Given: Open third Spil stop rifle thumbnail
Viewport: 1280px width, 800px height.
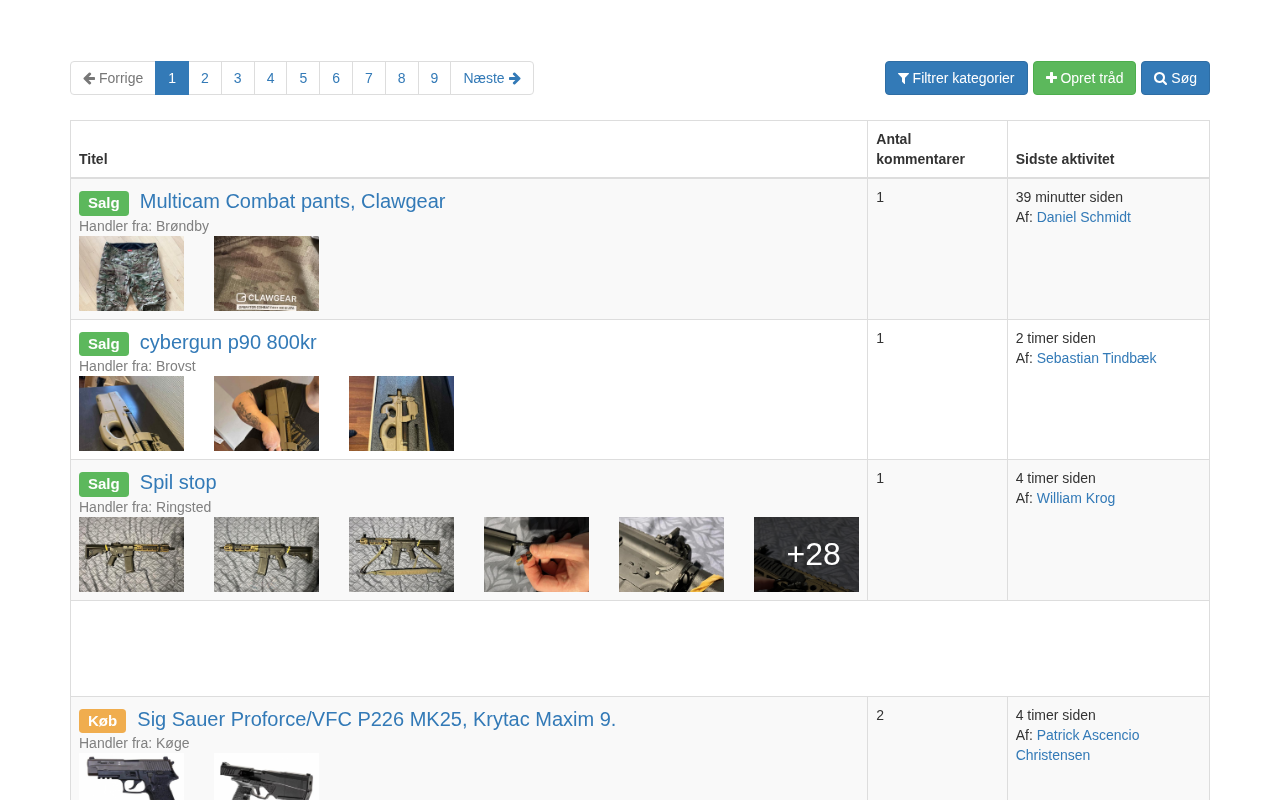Looking at the screenshot, I should (401, 554).
